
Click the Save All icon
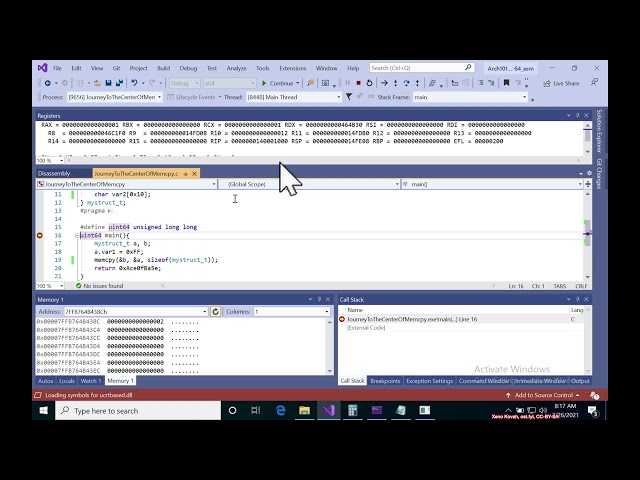tap(119, 83)
